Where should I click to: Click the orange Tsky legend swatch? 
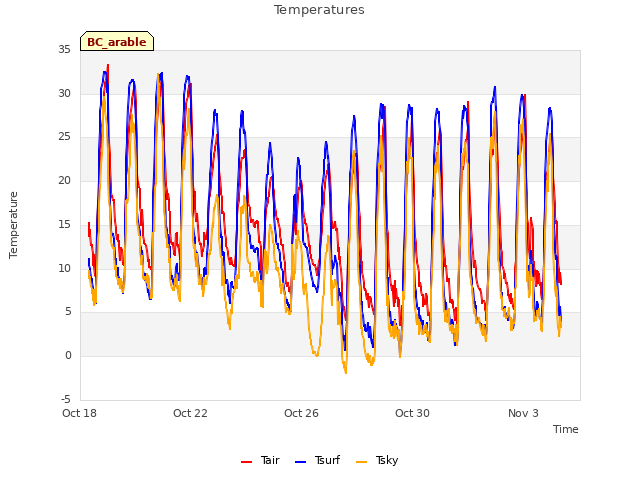362,462
